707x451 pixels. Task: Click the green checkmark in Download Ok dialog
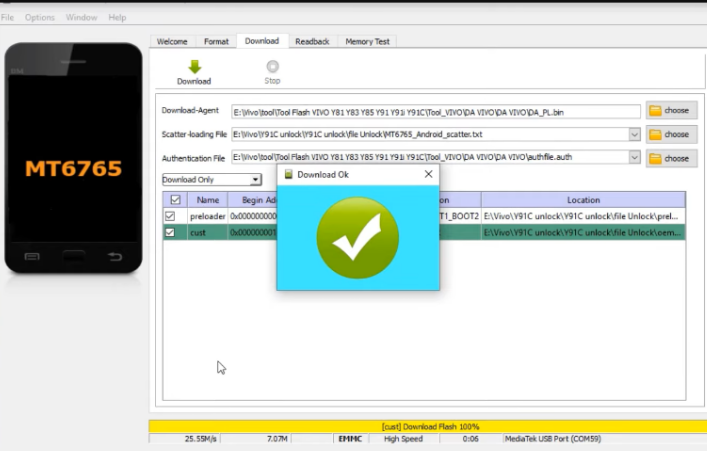(x=358, y=238)
